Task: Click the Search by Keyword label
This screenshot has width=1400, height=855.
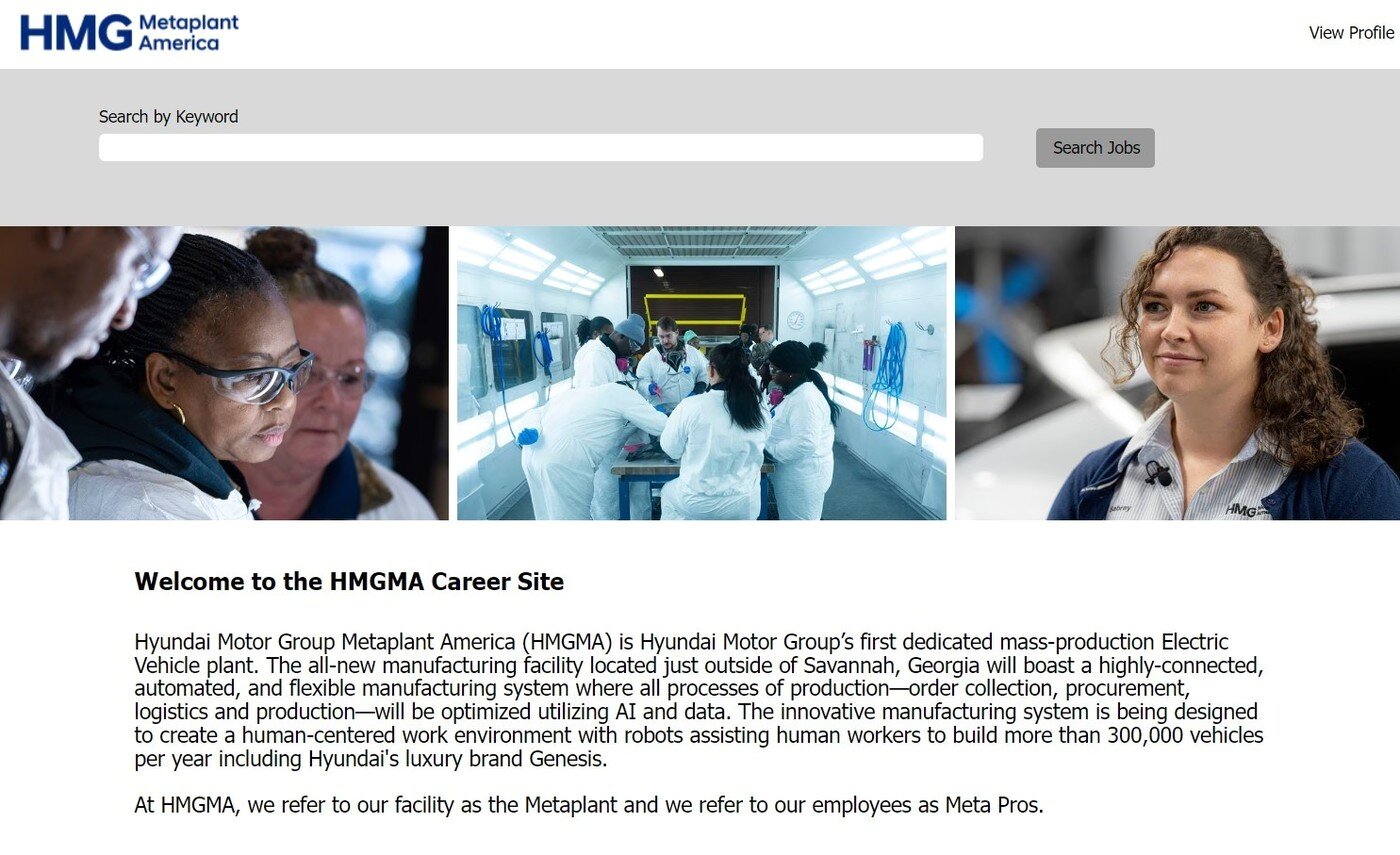Action: click(168, 117)
